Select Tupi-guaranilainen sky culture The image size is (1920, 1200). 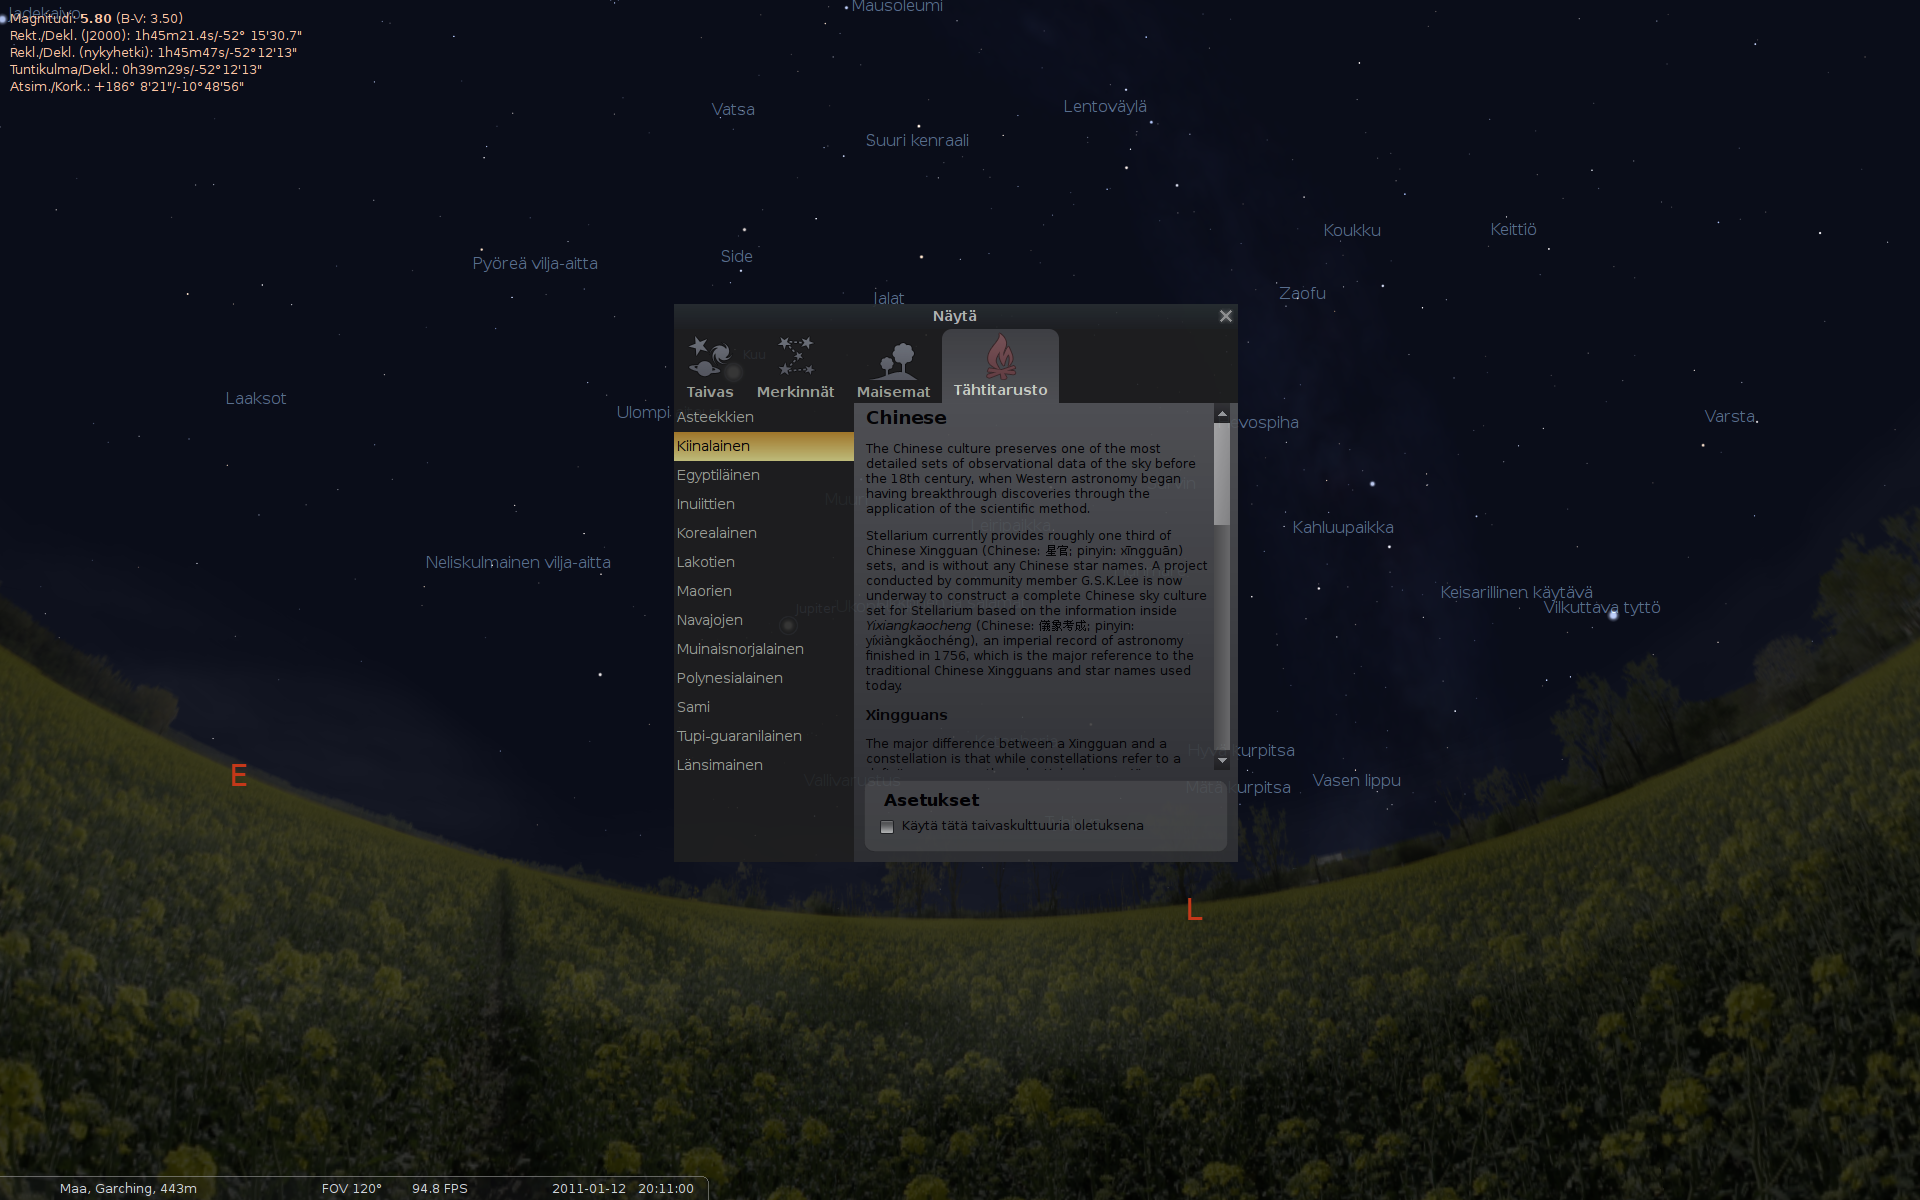point(764,736)
